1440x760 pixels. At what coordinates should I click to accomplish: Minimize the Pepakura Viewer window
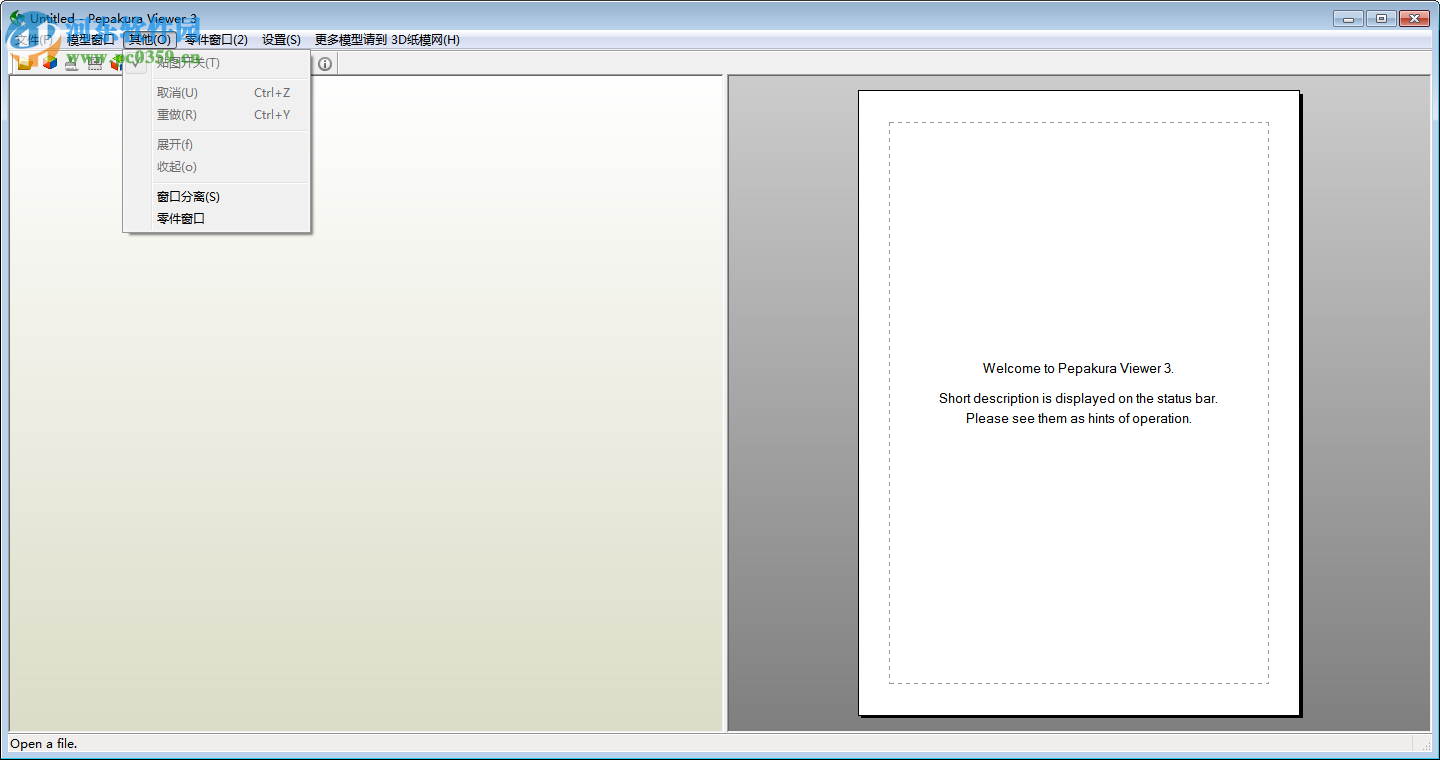[x=1349, y=18]
